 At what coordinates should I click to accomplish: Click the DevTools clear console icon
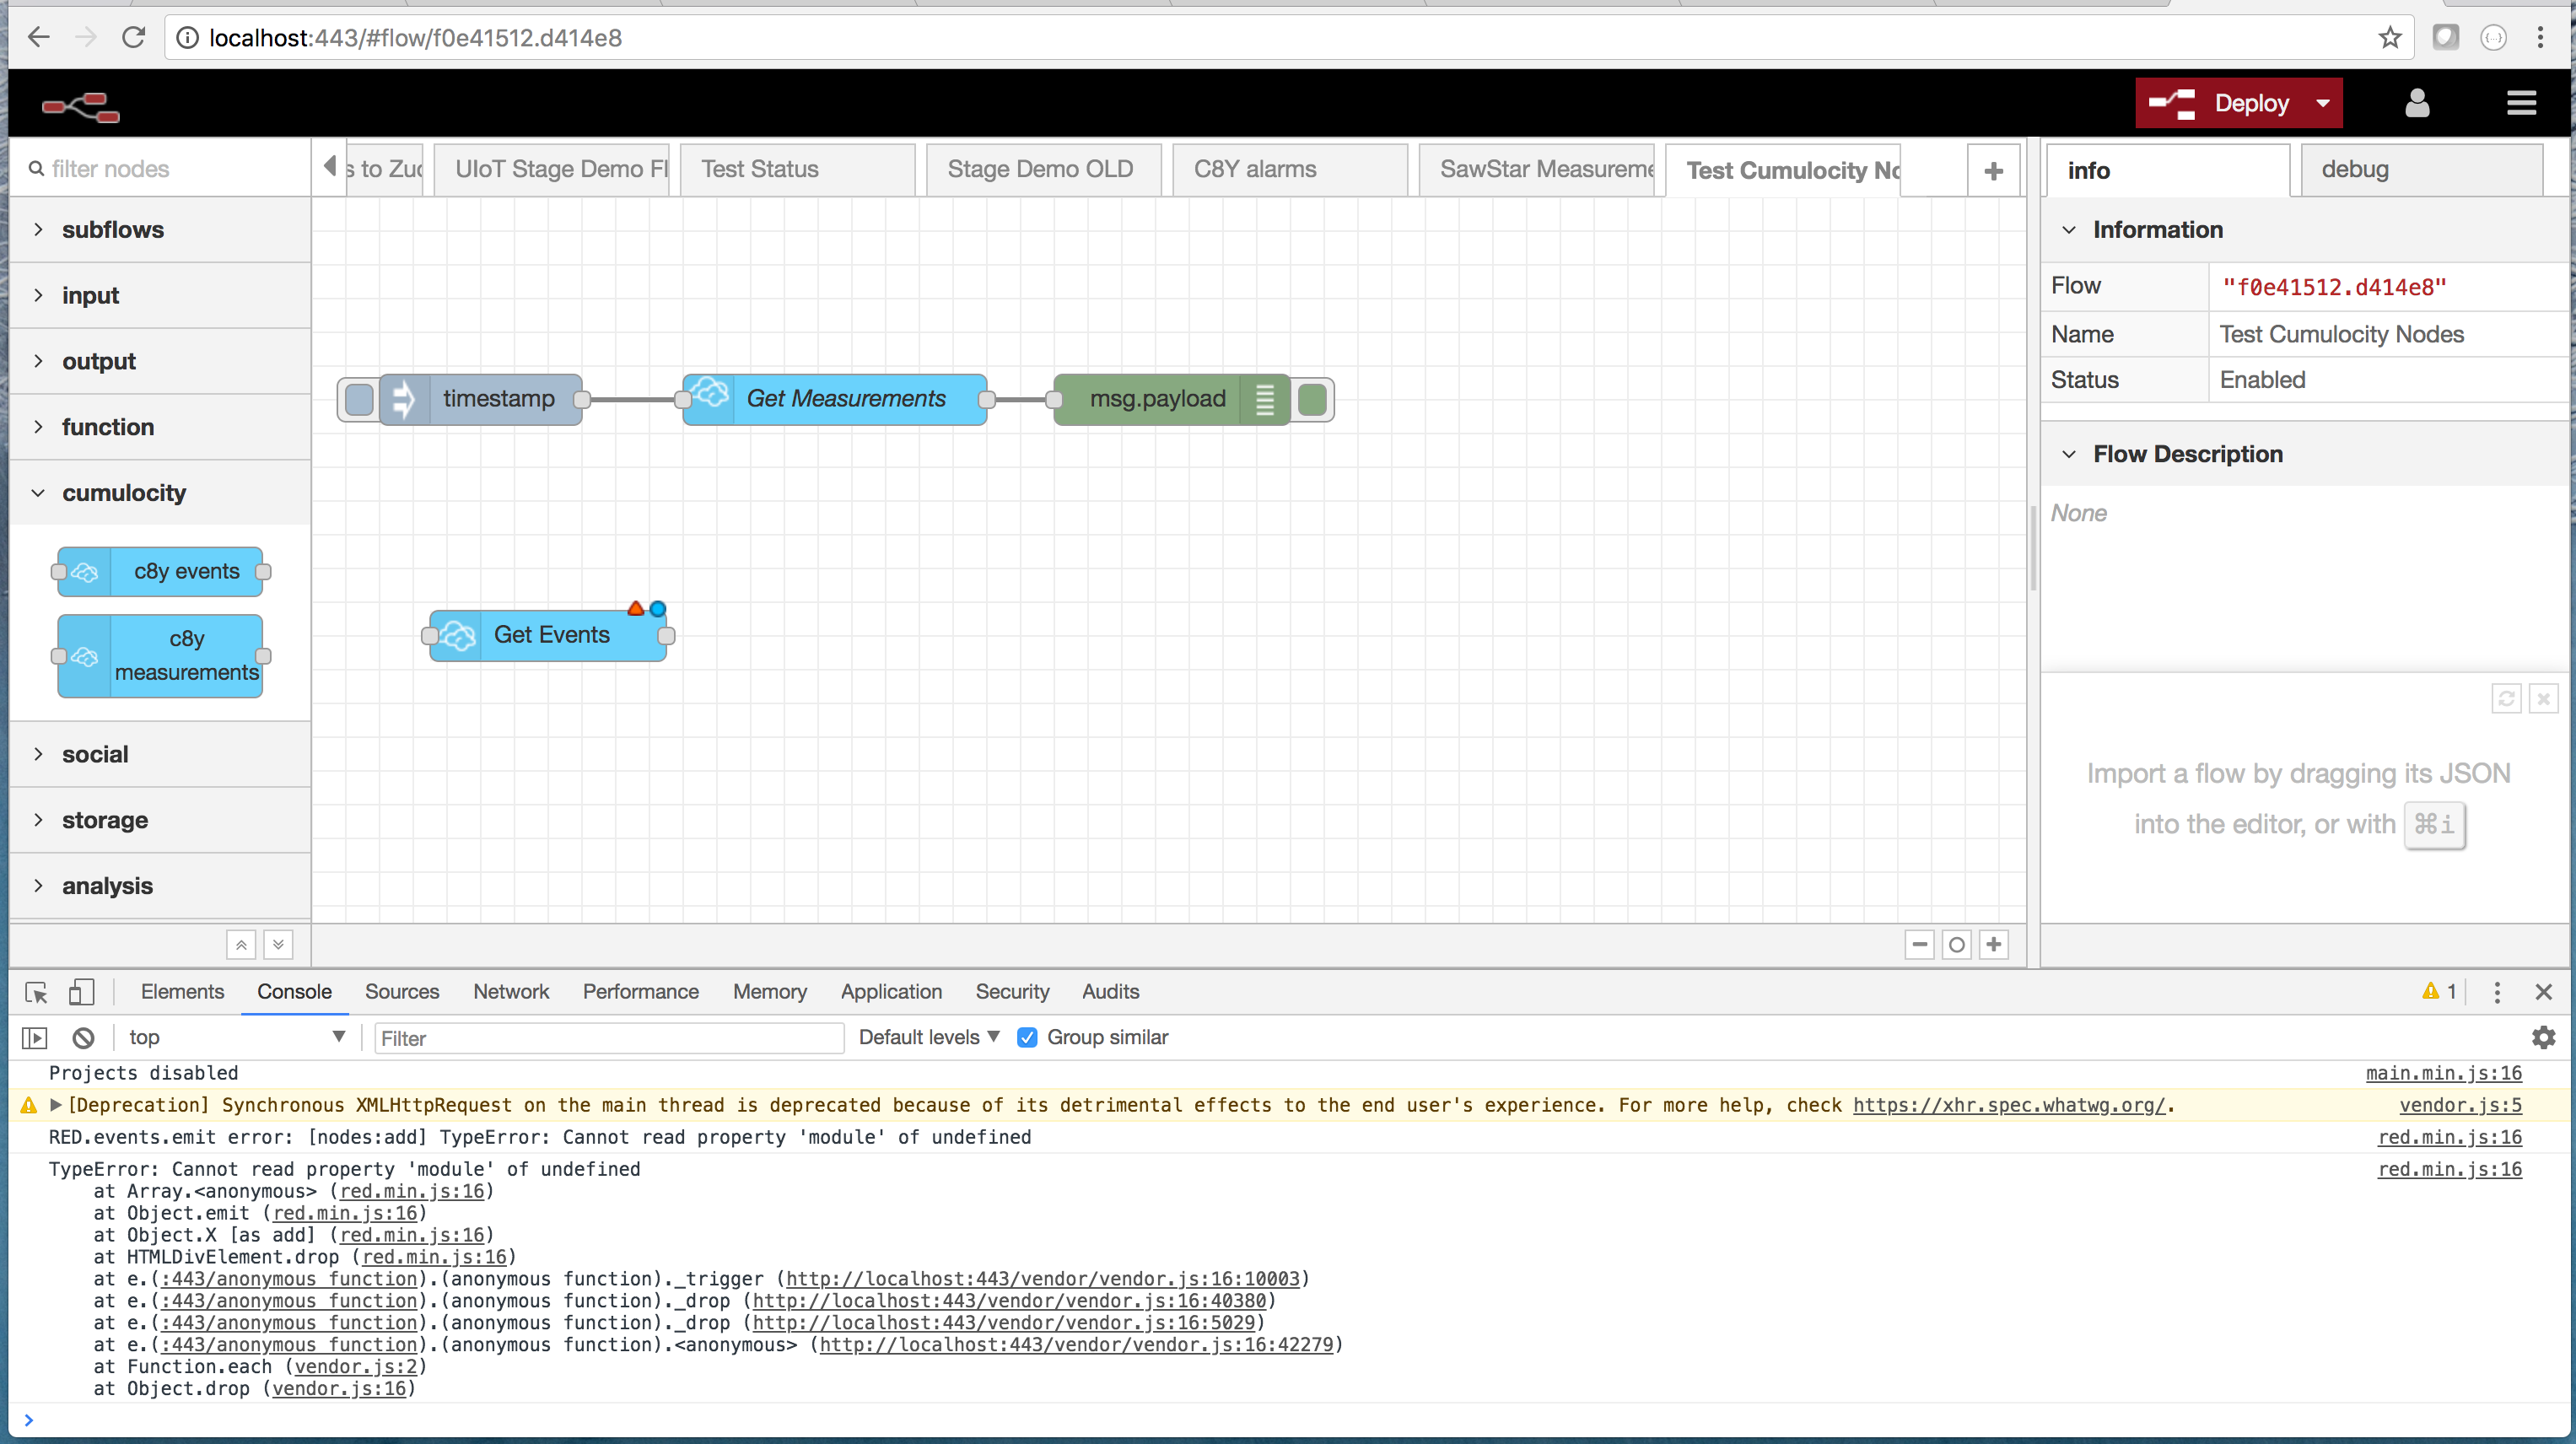[x=84, y=1038]
